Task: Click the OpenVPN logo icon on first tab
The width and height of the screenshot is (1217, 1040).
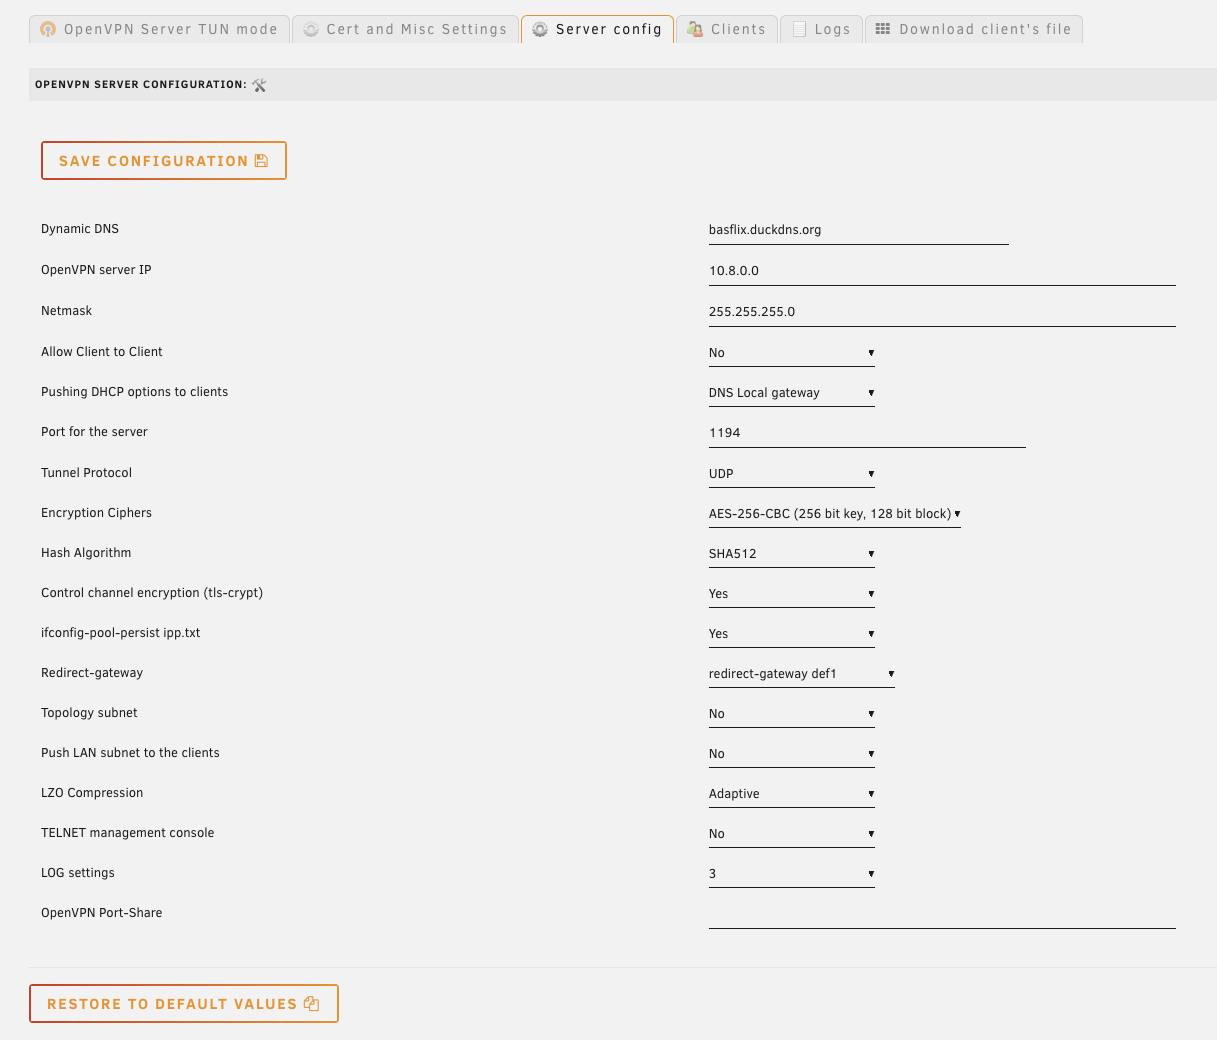Action: pos(48,30)
